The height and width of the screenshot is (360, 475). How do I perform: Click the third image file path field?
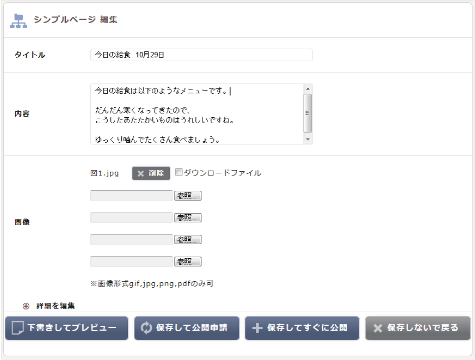point(131,239)
